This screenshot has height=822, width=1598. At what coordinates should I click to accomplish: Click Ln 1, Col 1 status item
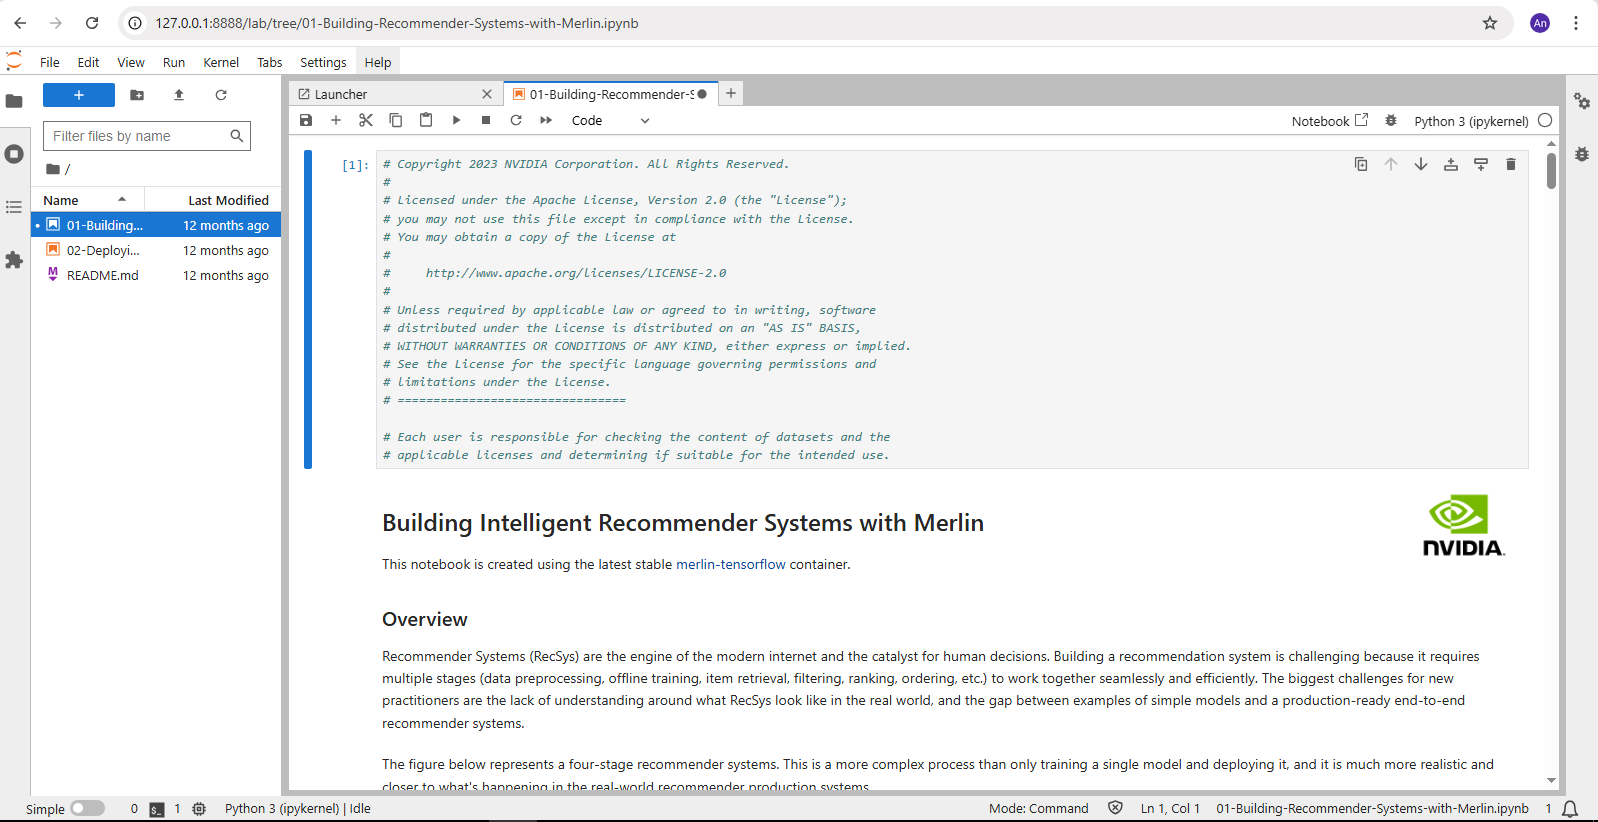[1170, 808]
